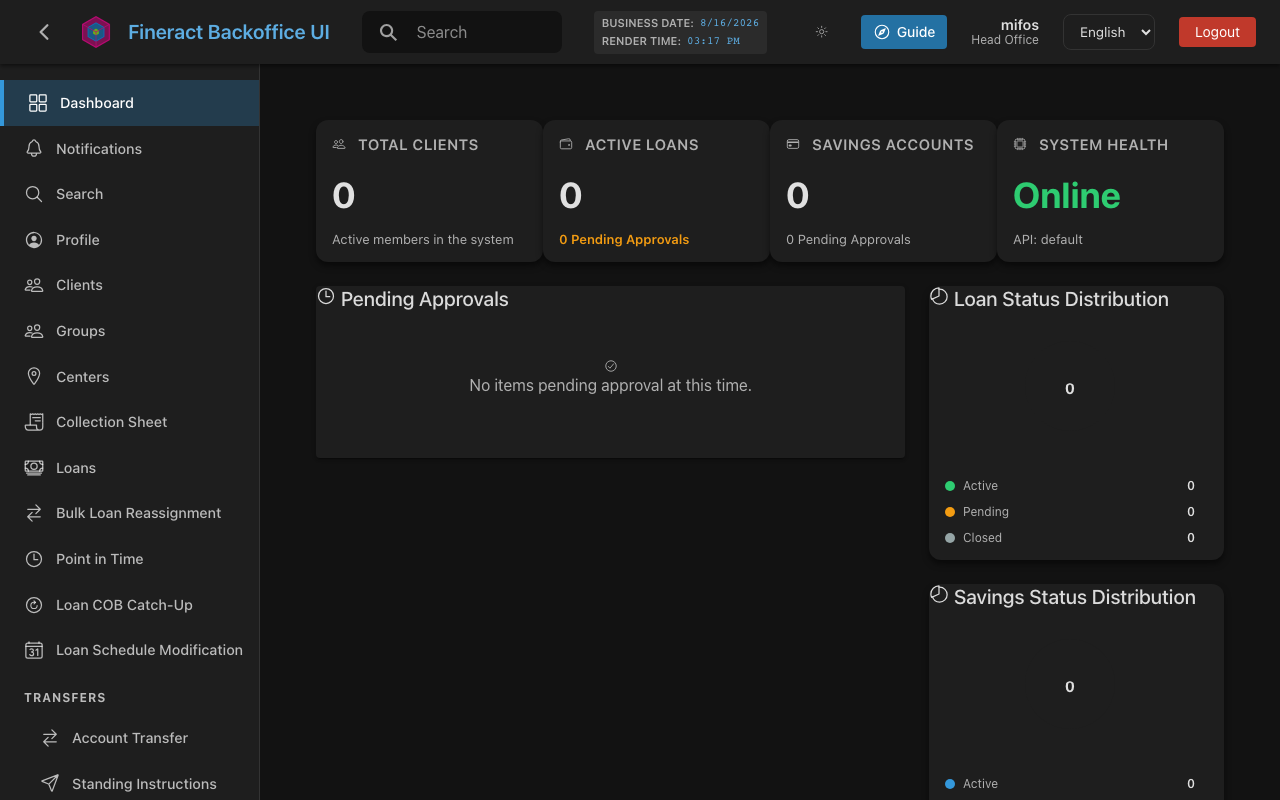Click 0 Pending Approvals under Active Loans

pos(624,239)
